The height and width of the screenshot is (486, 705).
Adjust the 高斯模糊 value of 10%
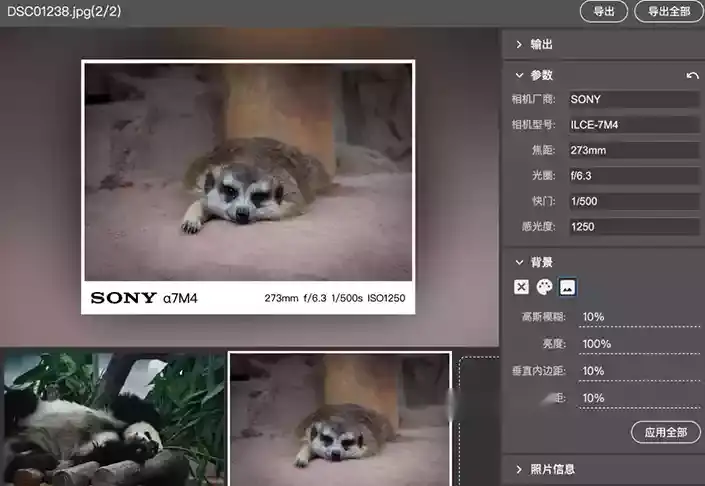point(638,317)
